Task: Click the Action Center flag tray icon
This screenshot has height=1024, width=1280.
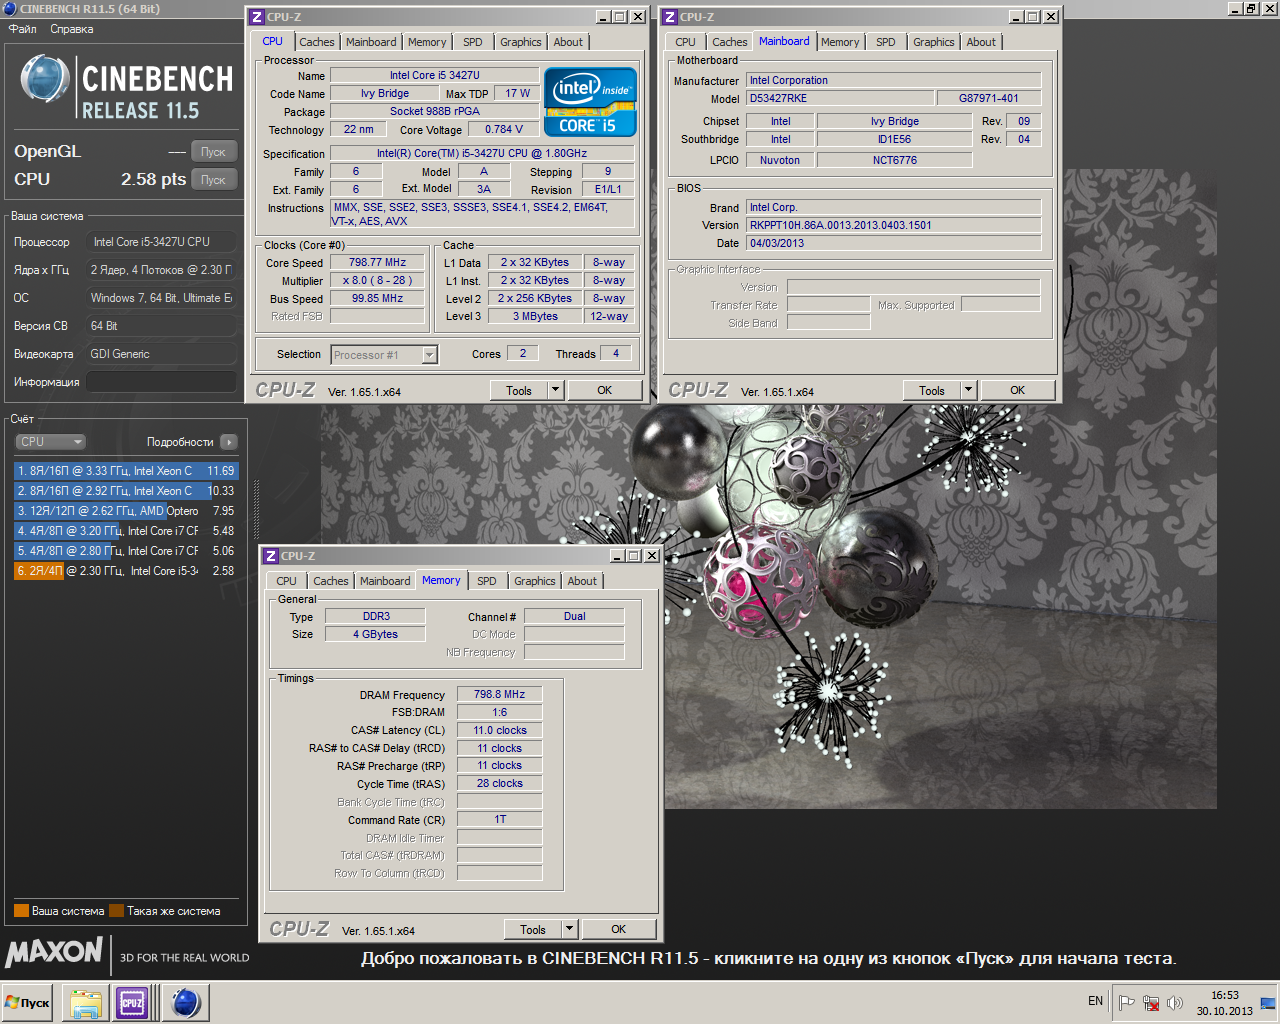Action: 1126,1002
